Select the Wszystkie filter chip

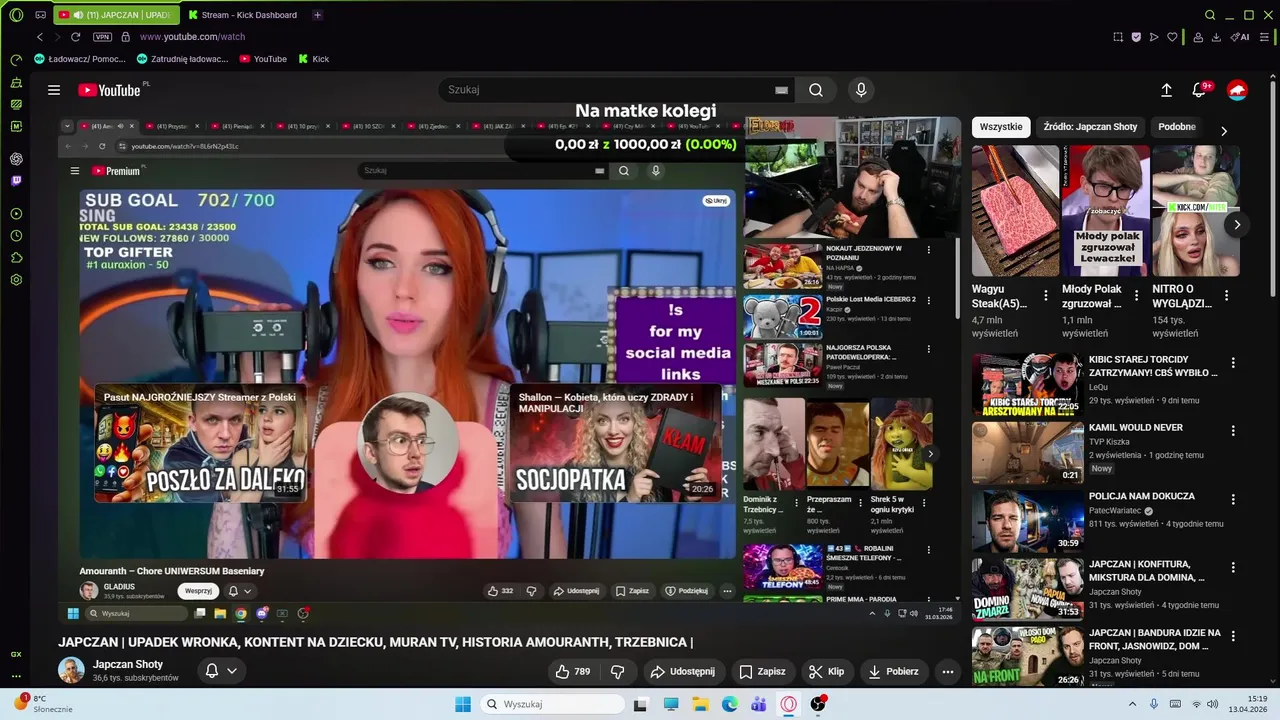(x=1001, y=127)
